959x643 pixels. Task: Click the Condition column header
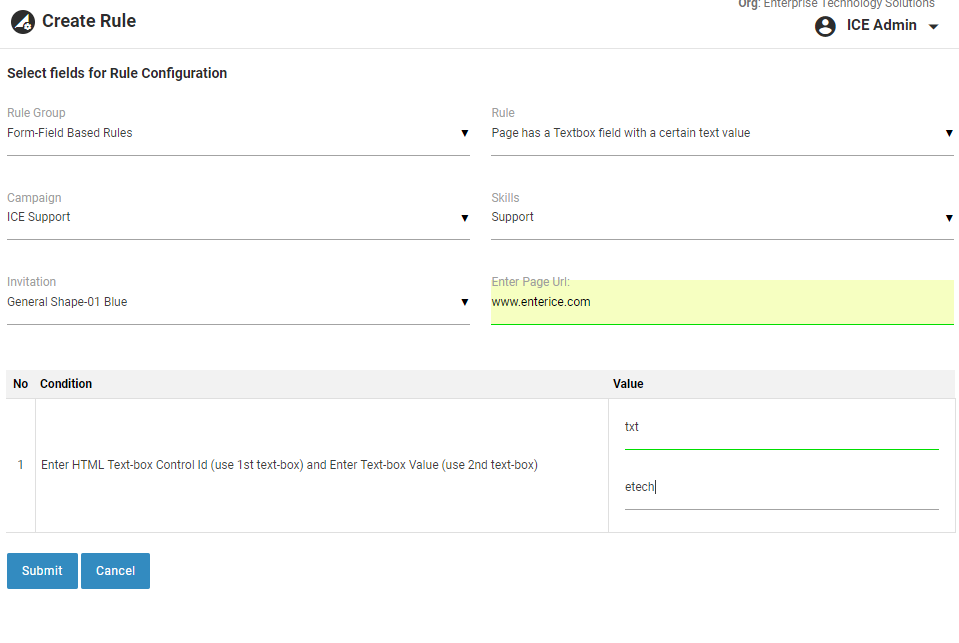(x=66, y=384)
